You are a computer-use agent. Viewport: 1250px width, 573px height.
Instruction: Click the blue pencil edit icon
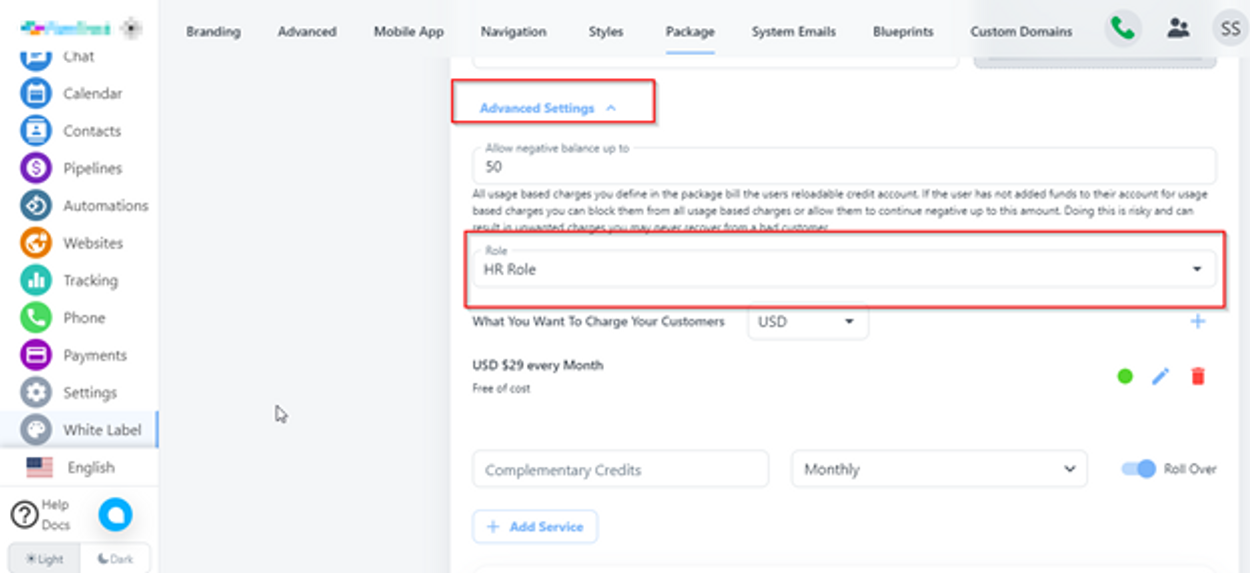(1160, 377)
